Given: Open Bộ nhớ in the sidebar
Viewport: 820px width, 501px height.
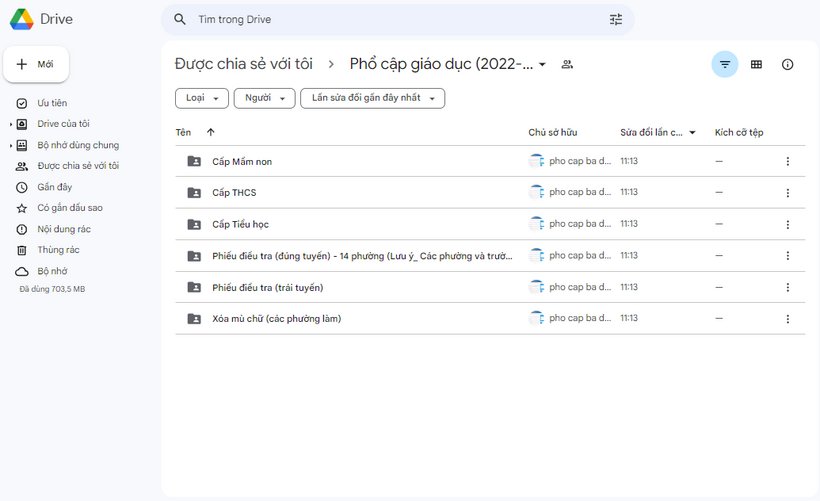Looking at the screenshot, I should click(52, 271).
